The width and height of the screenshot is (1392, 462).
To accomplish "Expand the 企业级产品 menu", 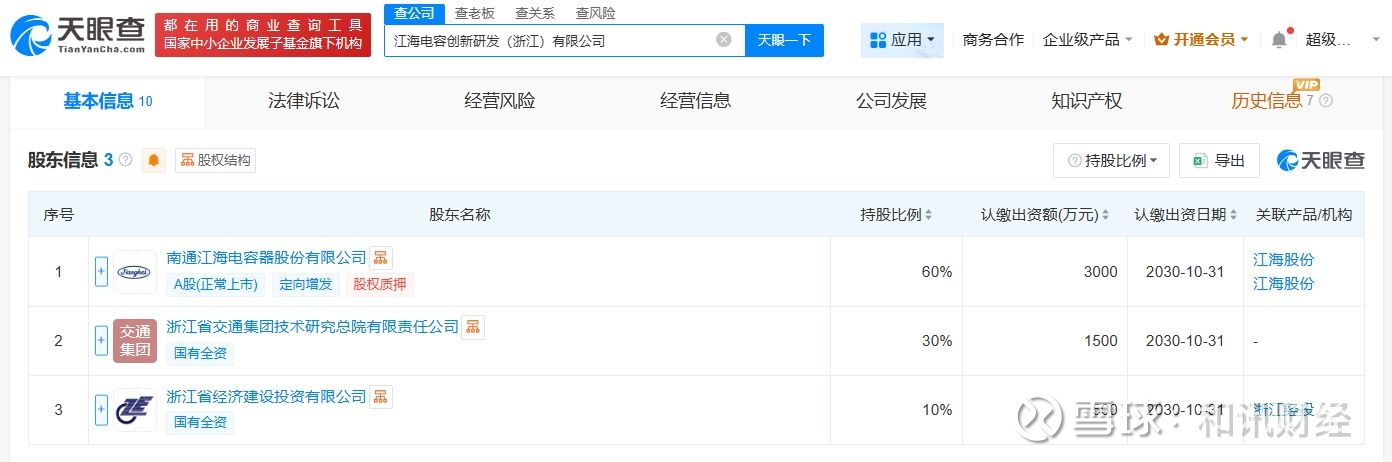I will [1087, 40].
